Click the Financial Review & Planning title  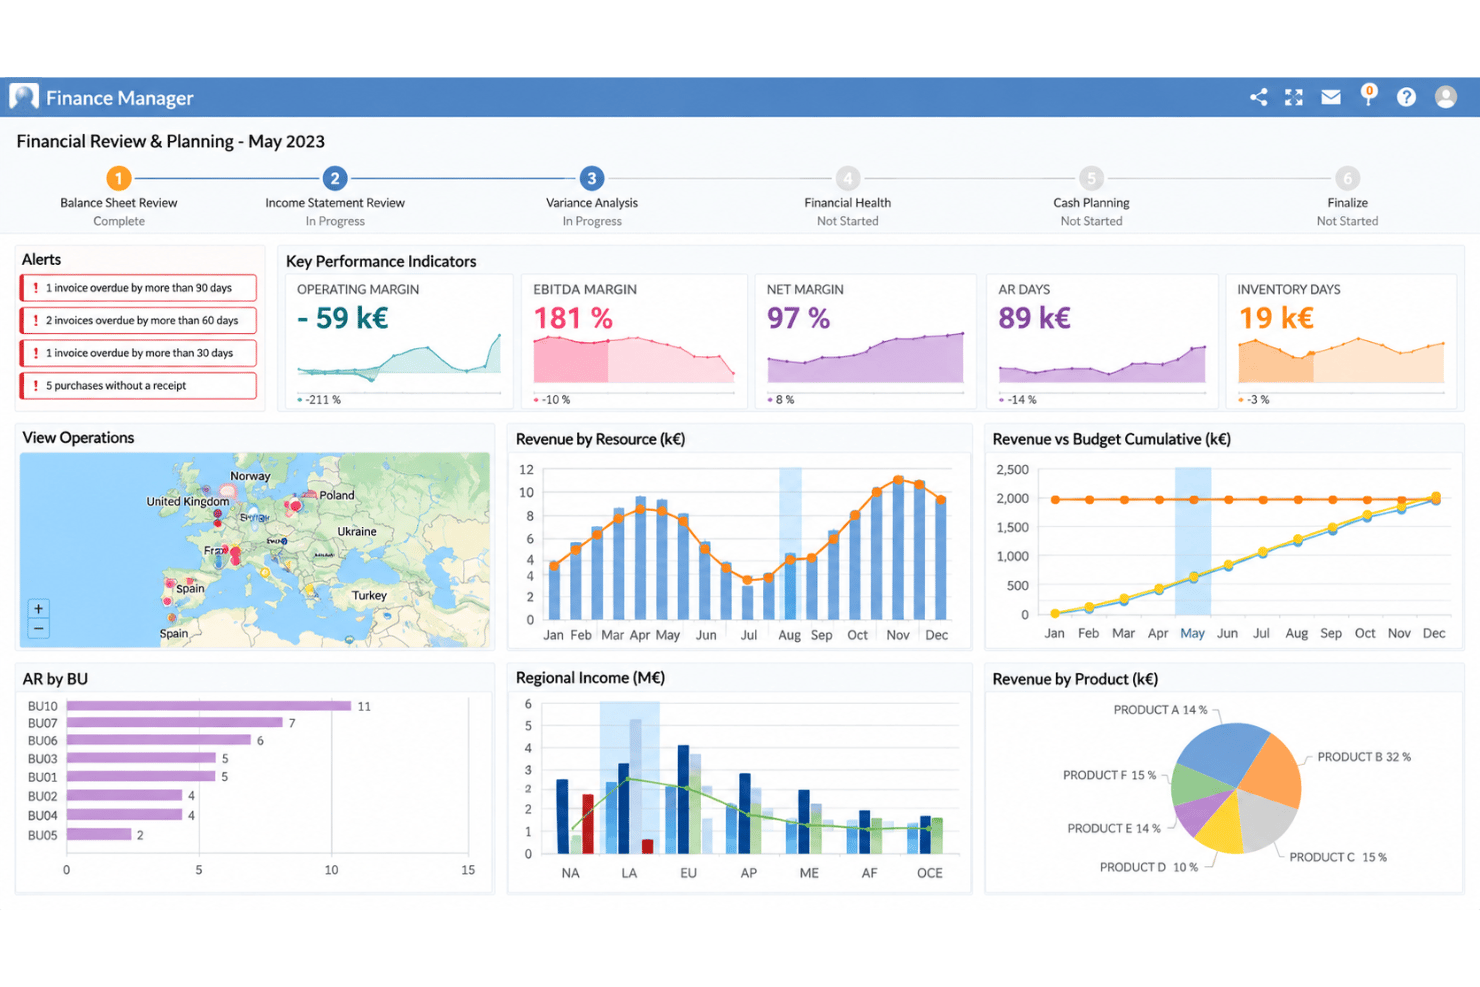[170, 141]
